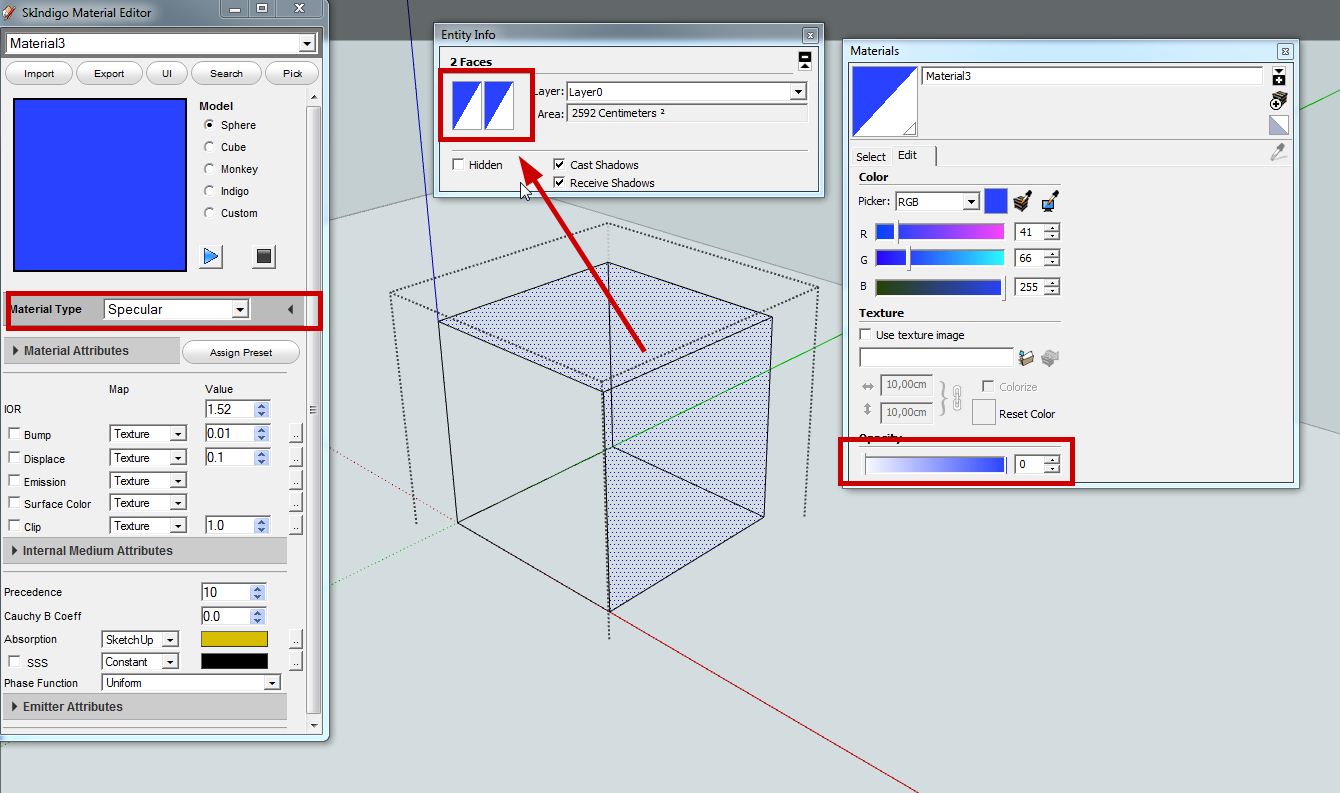Open the Material Type dropdown
The image size is (1340, 793).
[x=177, y=310]
